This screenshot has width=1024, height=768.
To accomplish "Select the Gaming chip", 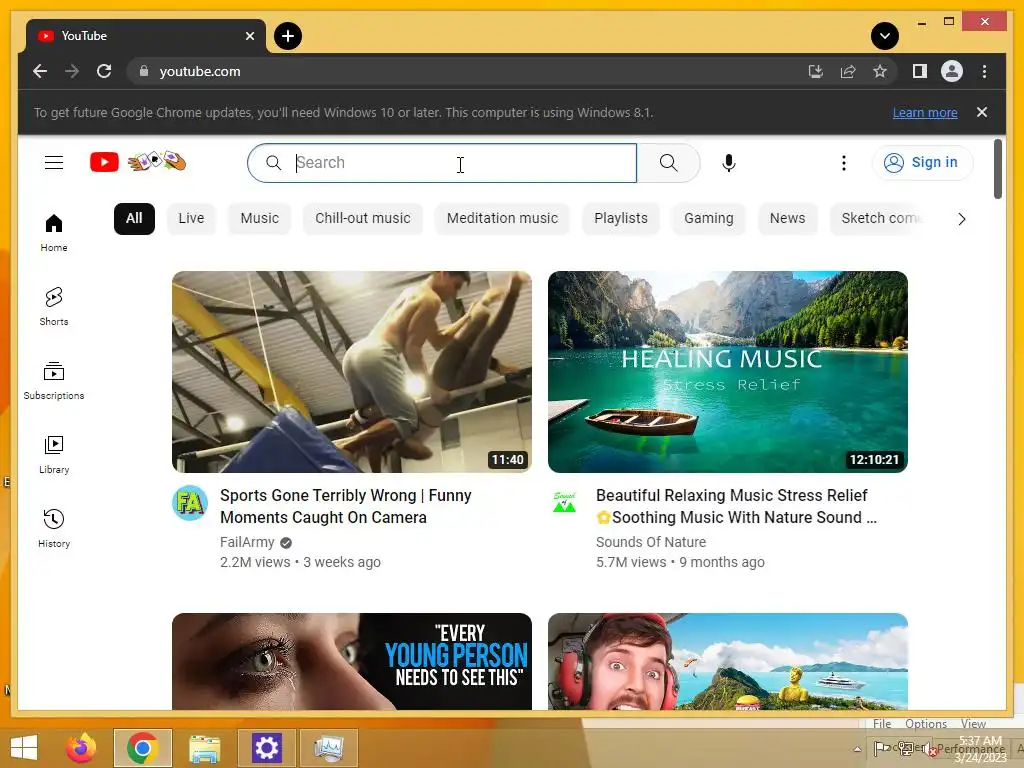I will click(709, 218).
